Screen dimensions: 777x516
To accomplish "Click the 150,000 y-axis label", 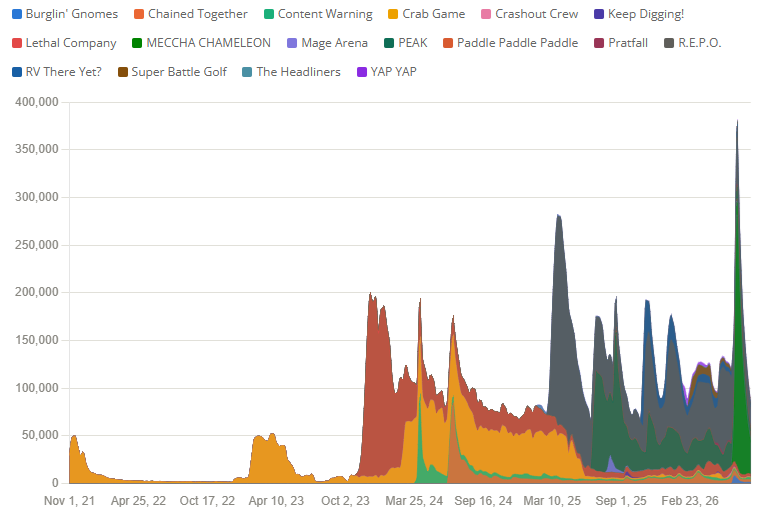I will pyautogui.click(x=37, y=340).
